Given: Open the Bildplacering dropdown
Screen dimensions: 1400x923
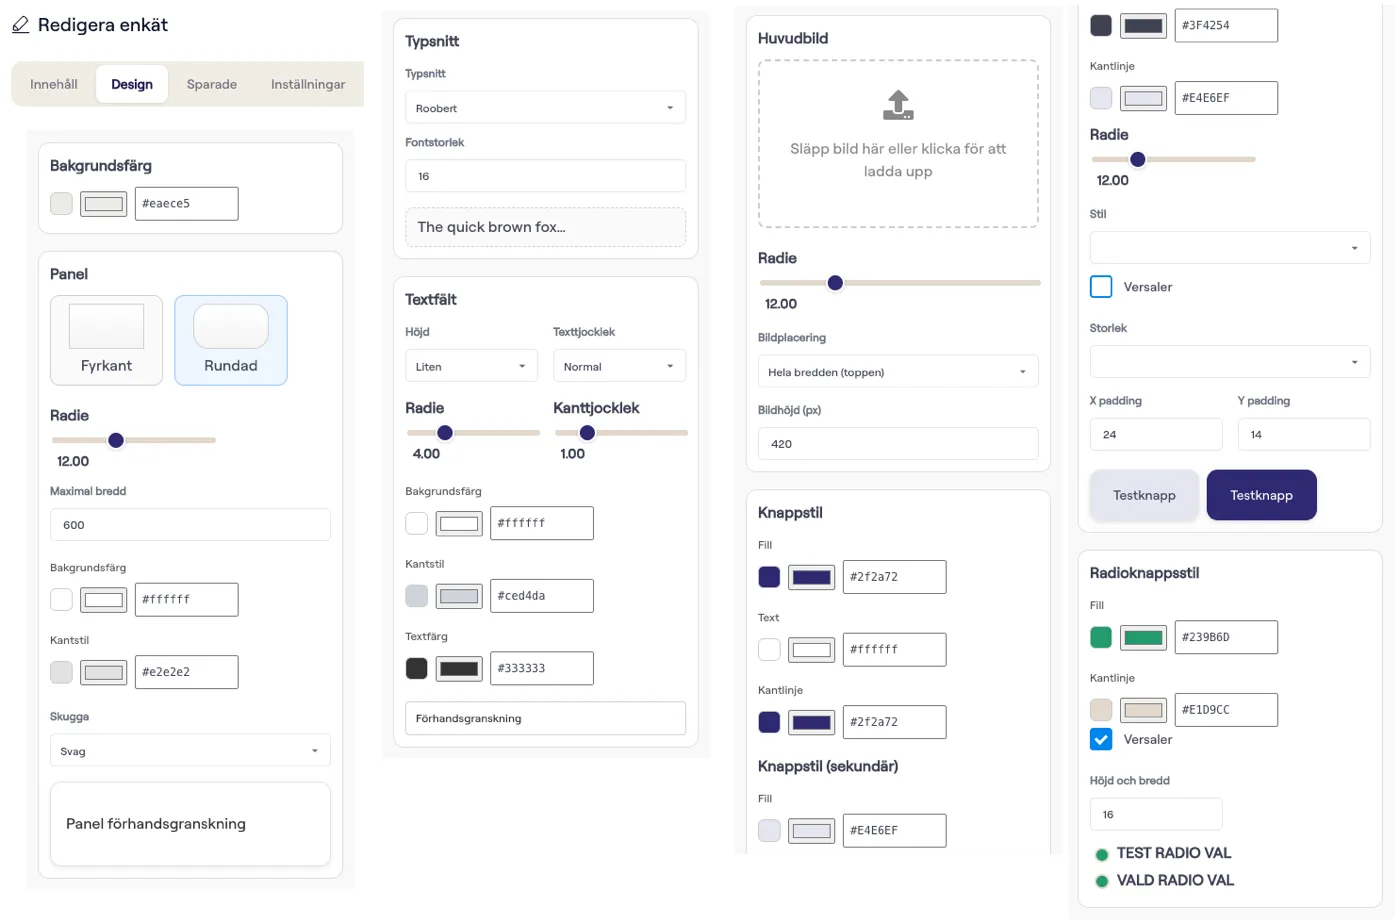Looking at the screenshot, I should [898, 372].
